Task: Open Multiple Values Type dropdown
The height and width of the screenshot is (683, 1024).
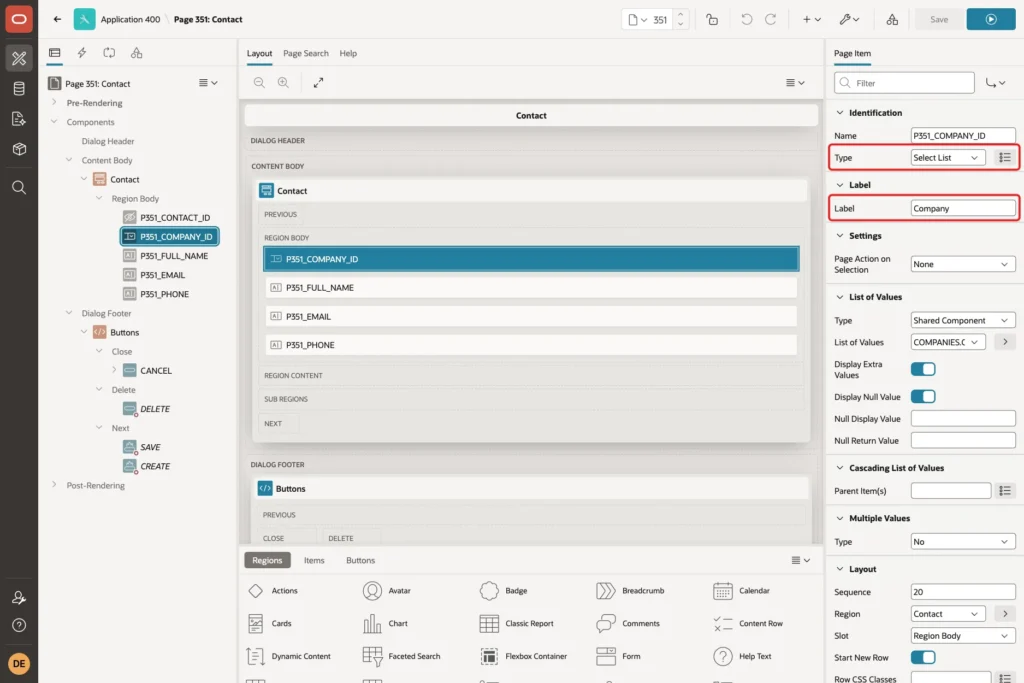Action: pyautogui.click(x=963, y=541)
